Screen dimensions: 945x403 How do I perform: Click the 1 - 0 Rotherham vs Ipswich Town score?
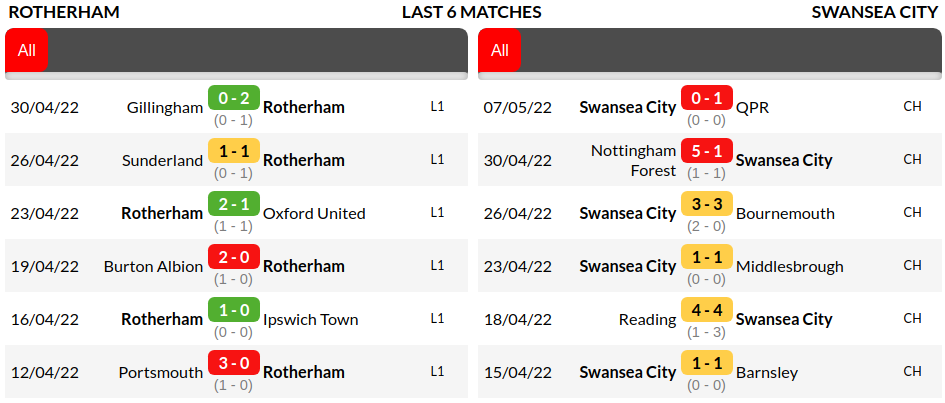pos(234,310)
